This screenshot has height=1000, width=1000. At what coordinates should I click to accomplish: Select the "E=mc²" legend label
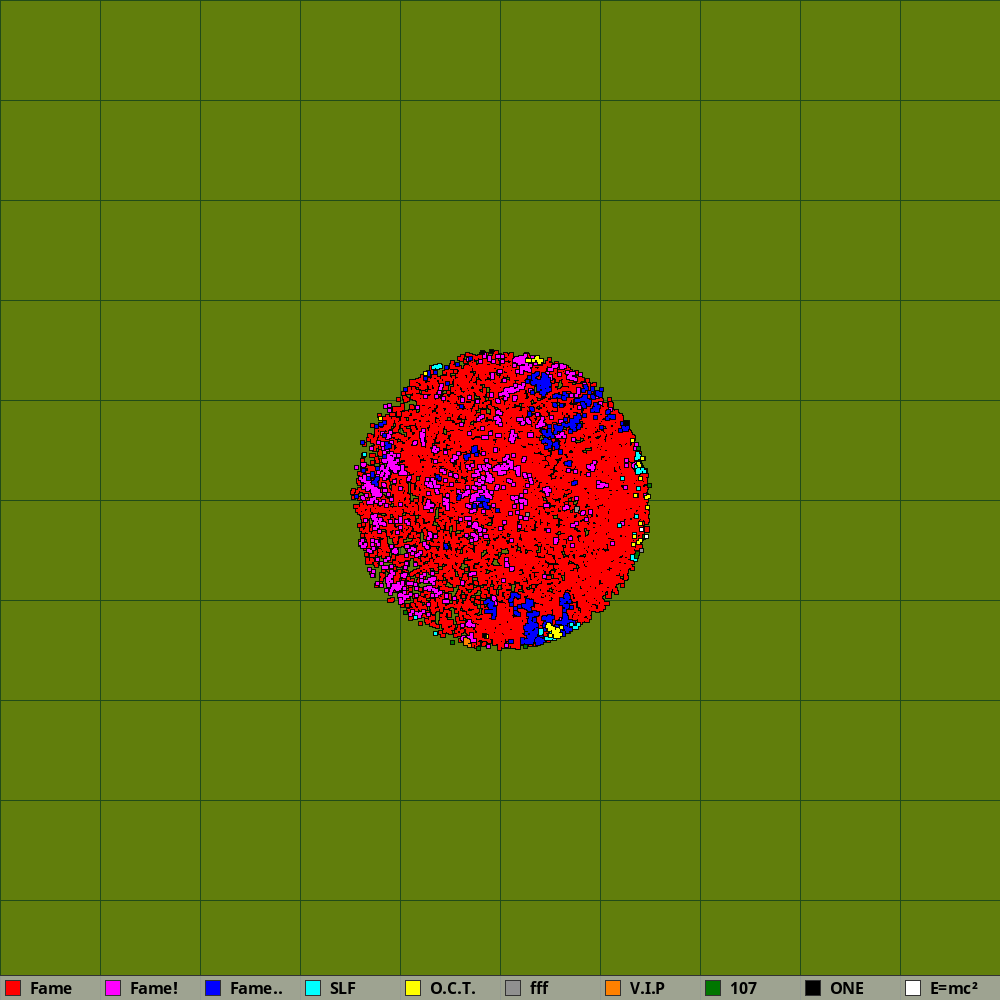(x=954, y=989)
